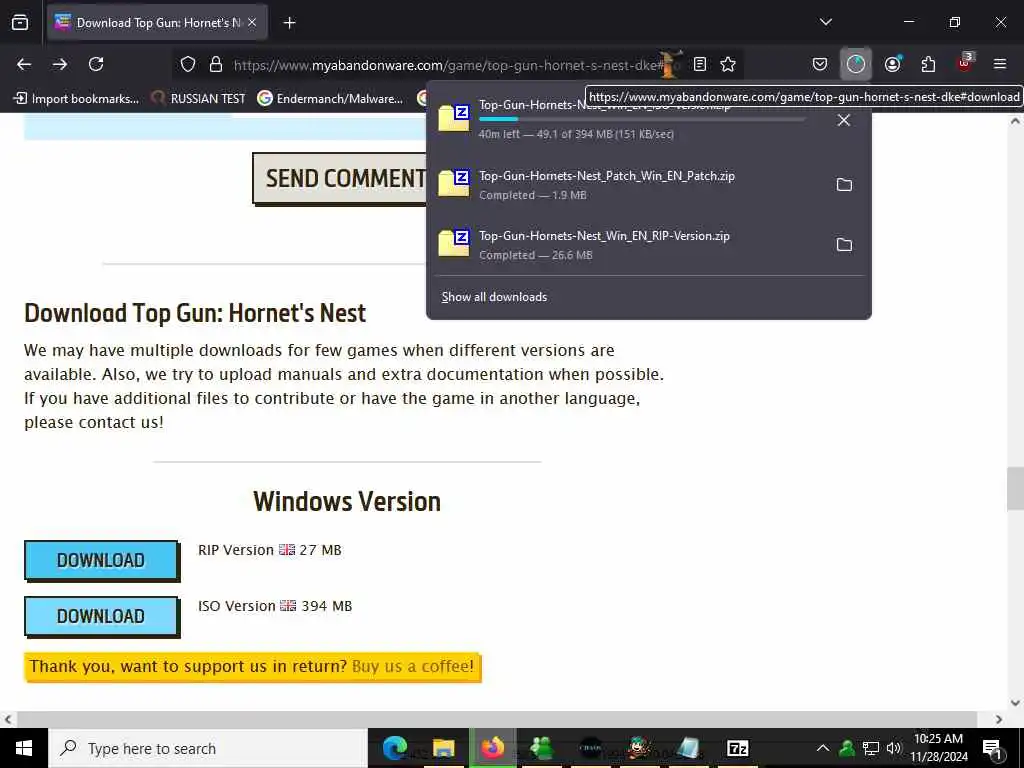Close the Download Top Gun tab
Viewport: 1024px width, 768px height.
[252, 23]
